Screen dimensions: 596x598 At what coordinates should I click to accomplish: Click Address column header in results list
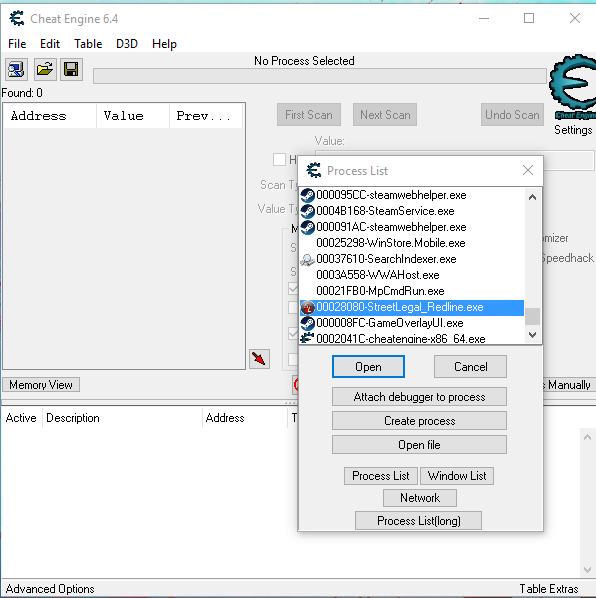(x=50, y=116)
